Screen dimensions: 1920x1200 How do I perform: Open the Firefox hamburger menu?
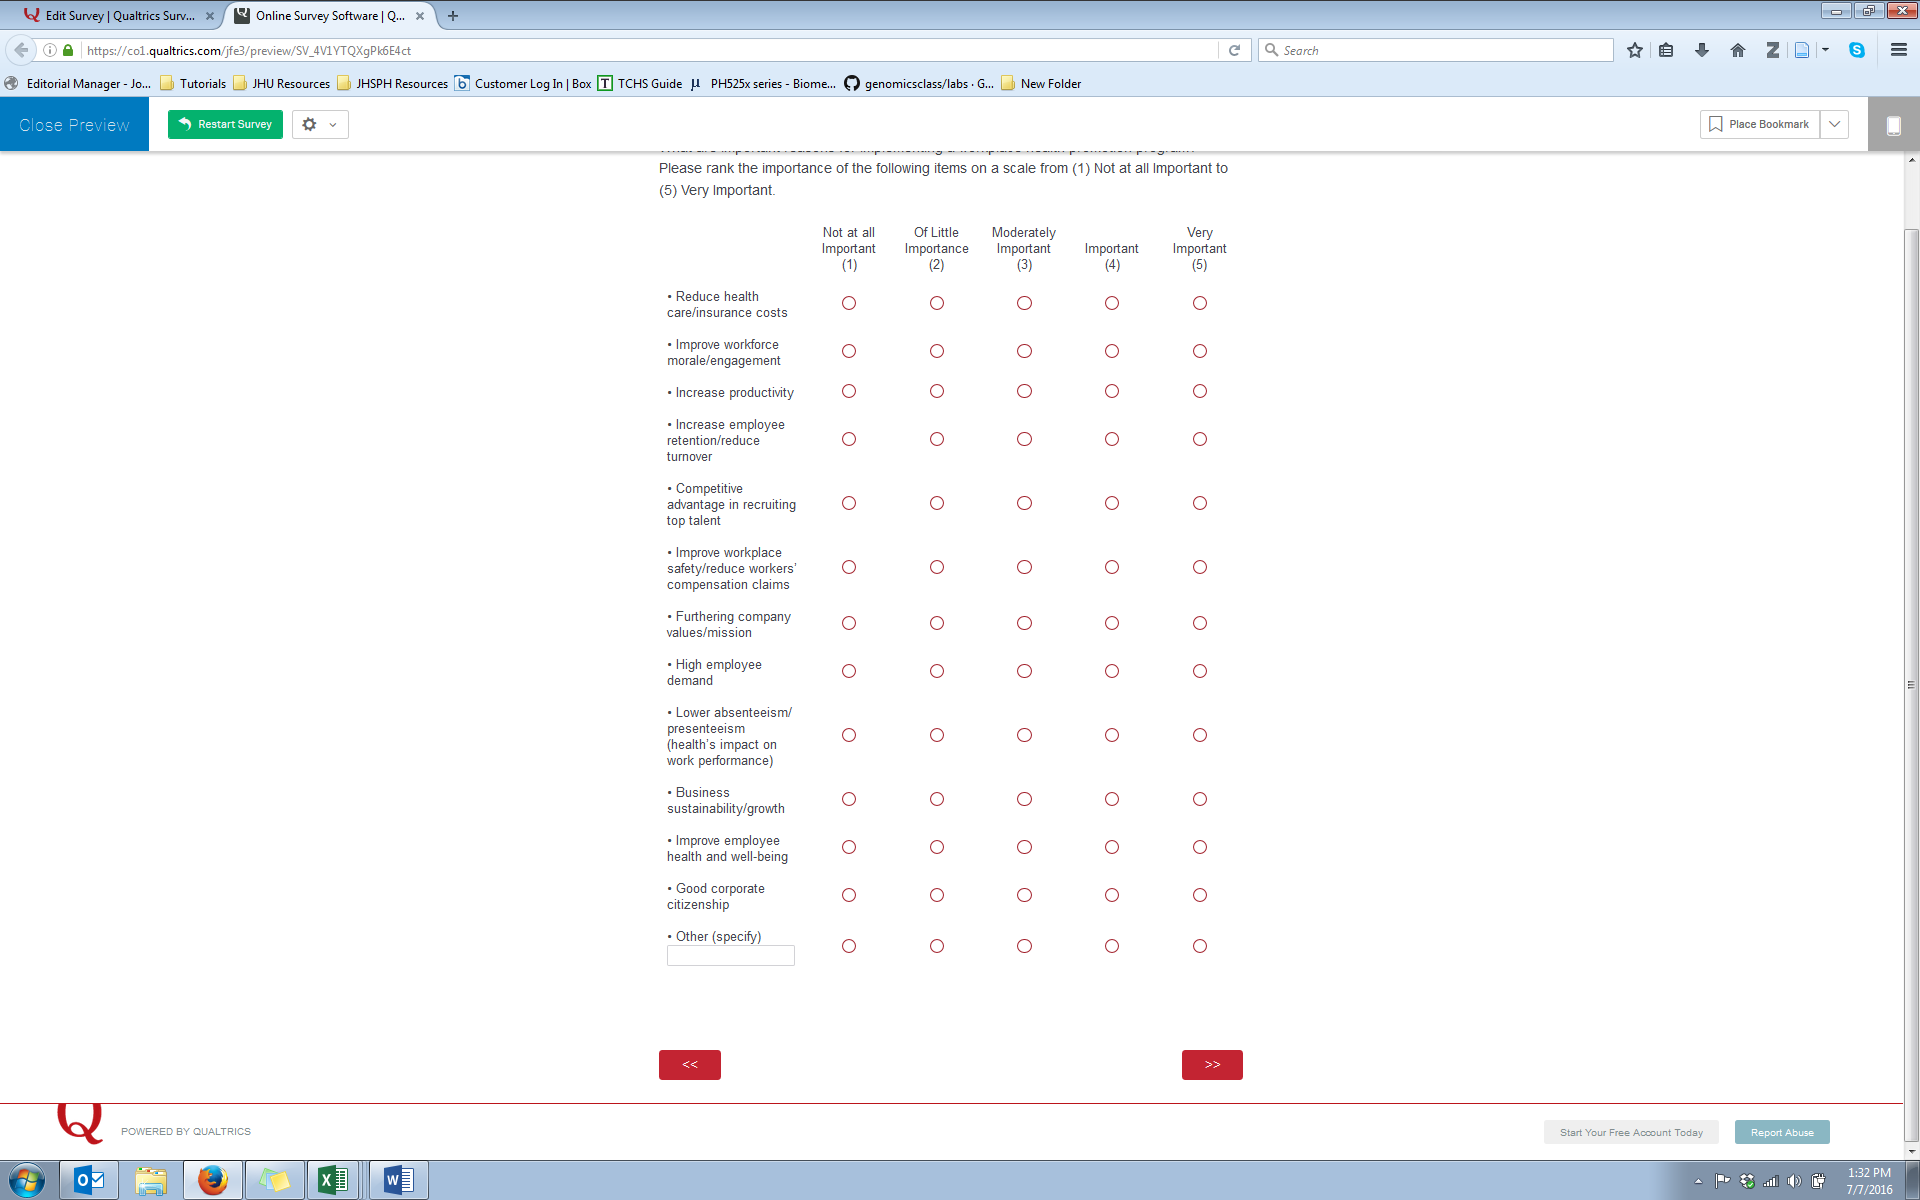[1898, 50]
